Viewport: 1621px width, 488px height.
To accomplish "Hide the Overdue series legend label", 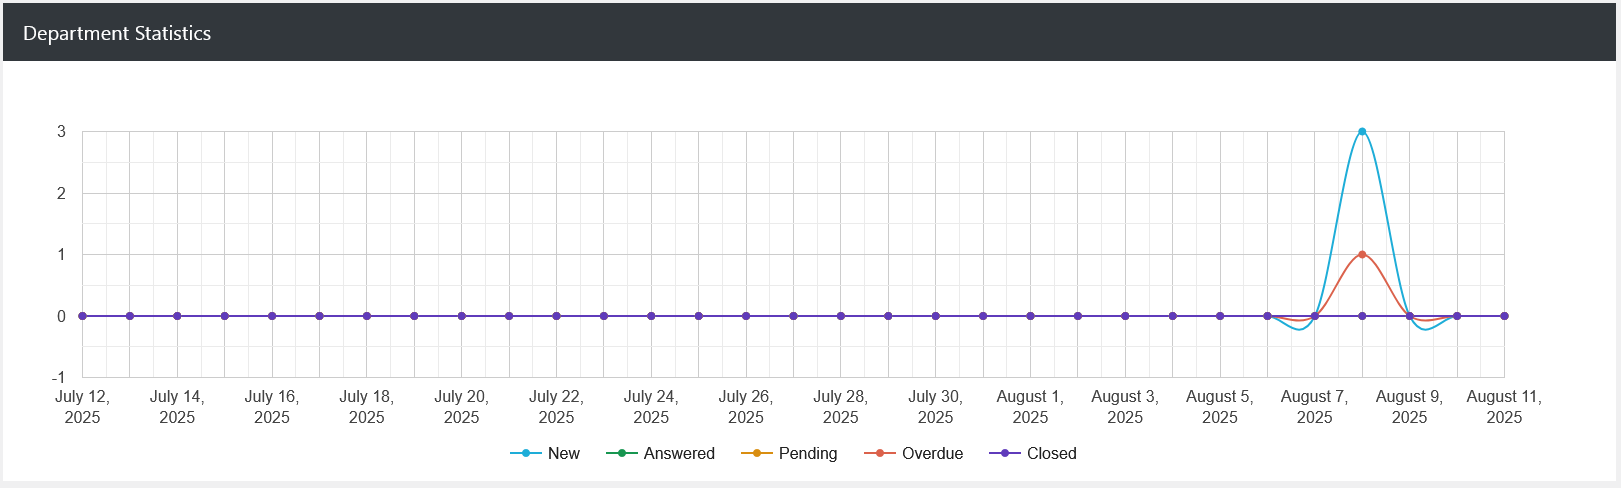I will 932,453.
